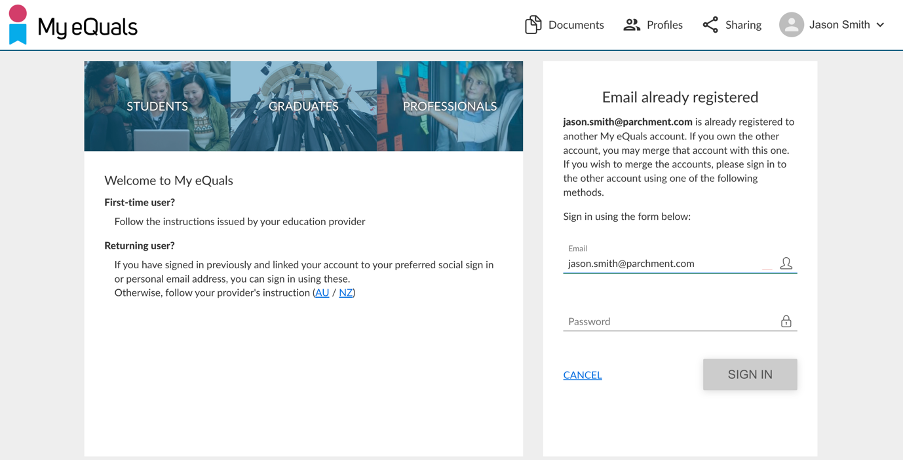This screenshot has width=904, height=460.
Task: Click the 'Welcome to My eQuals' heading
Action: coord(169,180)
